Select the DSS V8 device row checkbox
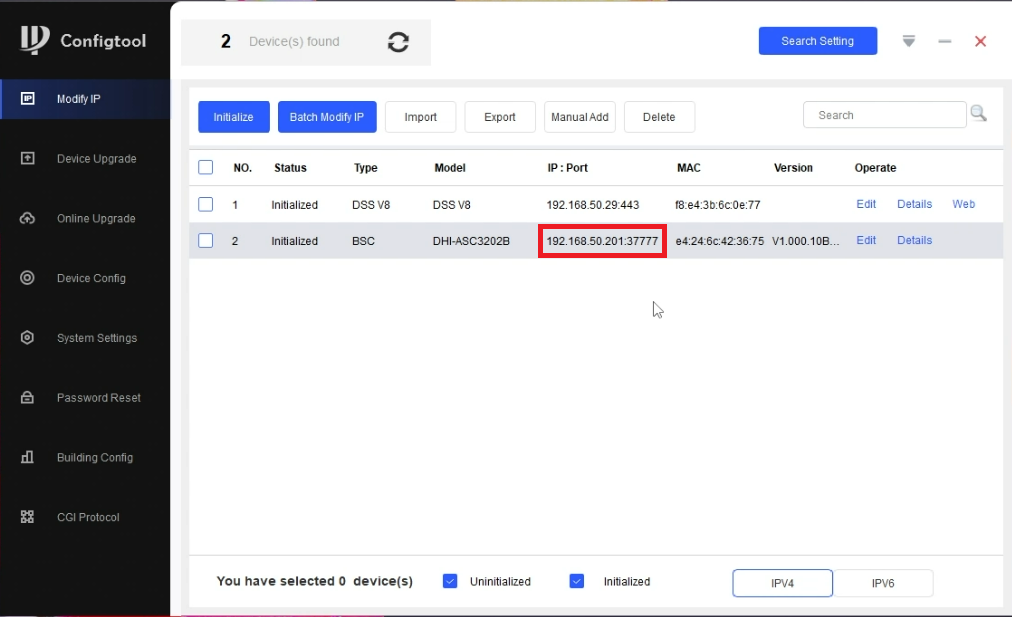 (205, 205)
